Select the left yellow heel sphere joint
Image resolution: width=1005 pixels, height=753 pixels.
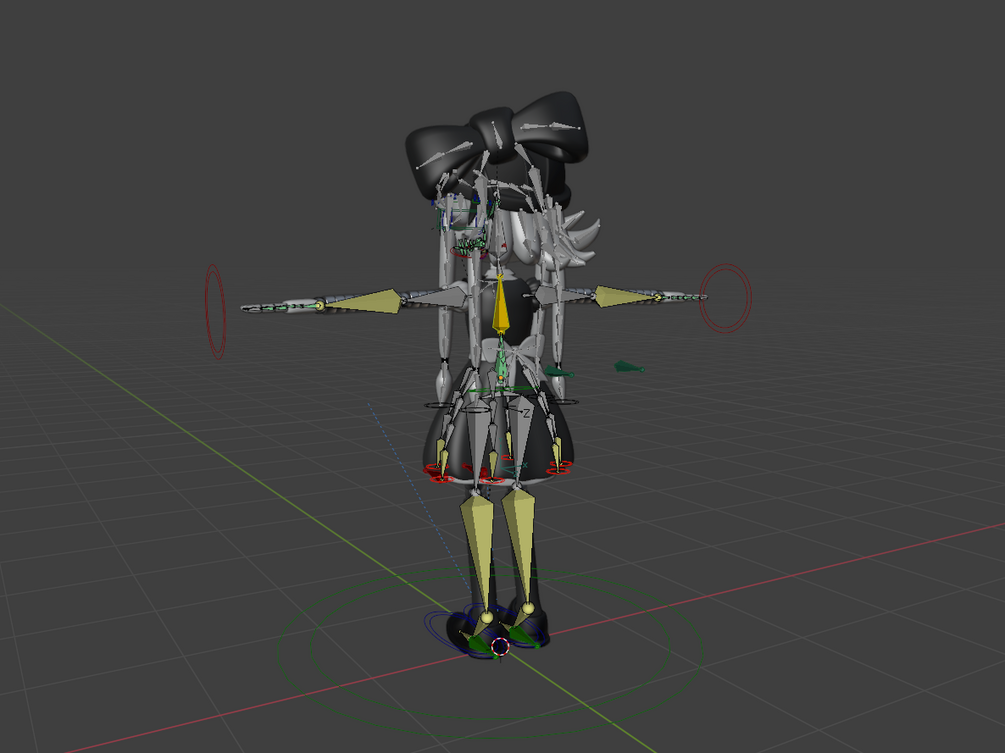tap(486, 618)
